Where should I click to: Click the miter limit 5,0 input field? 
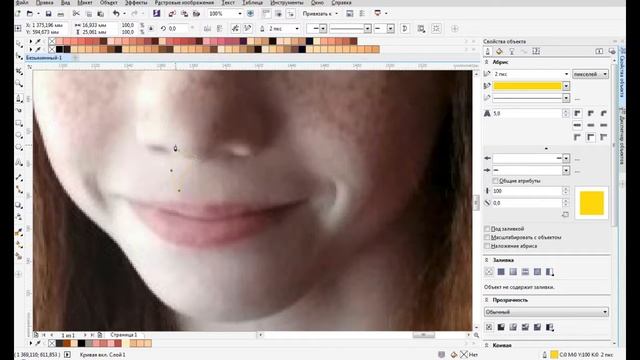[527, 113]
